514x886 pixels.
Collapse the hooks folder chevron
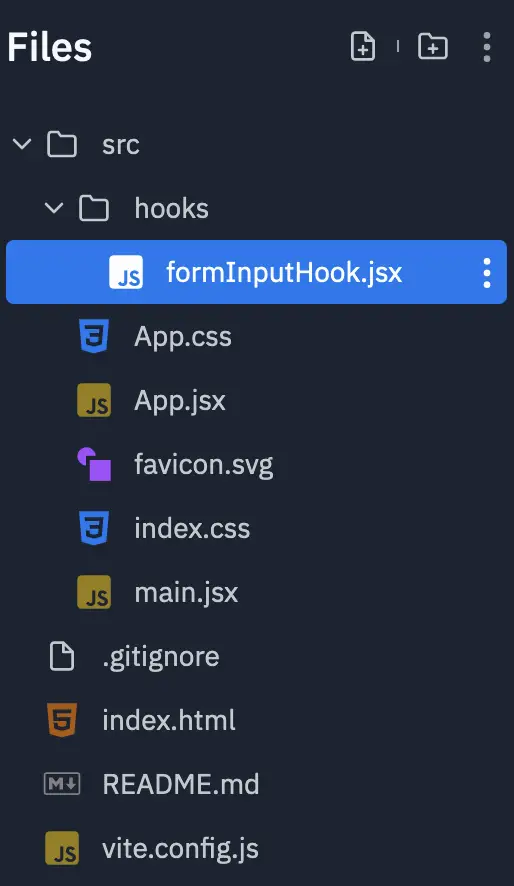tap(54, 208)
